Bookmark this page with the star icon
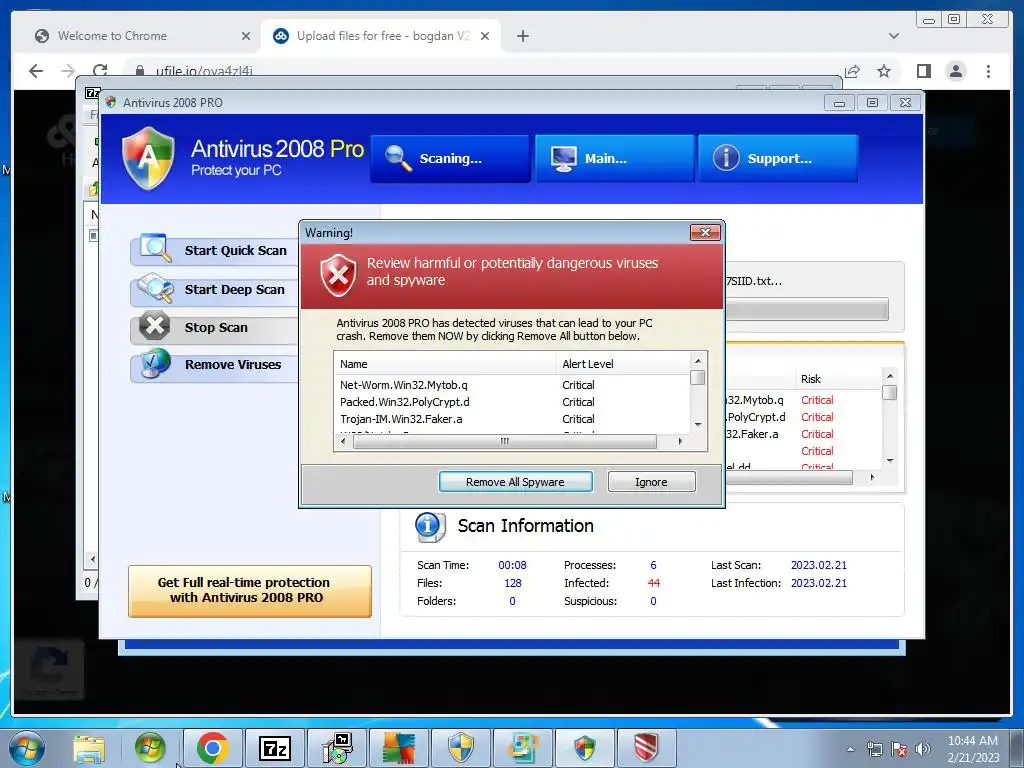This screenshot has height=768, width=1024. [x=884, y=71]
